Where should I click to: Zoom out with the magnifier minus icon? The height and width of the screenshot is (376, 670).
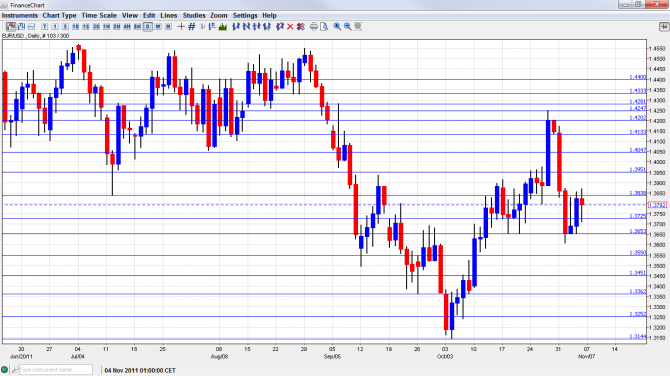pyautogui.click(x=348, y=26)
